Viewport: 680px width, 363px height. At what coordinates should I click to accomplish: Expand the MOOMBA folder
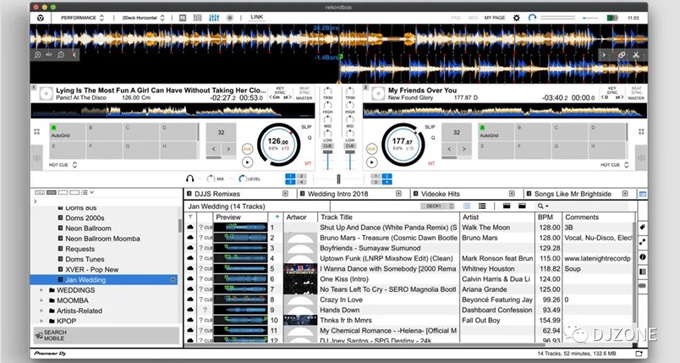(42, 301)
